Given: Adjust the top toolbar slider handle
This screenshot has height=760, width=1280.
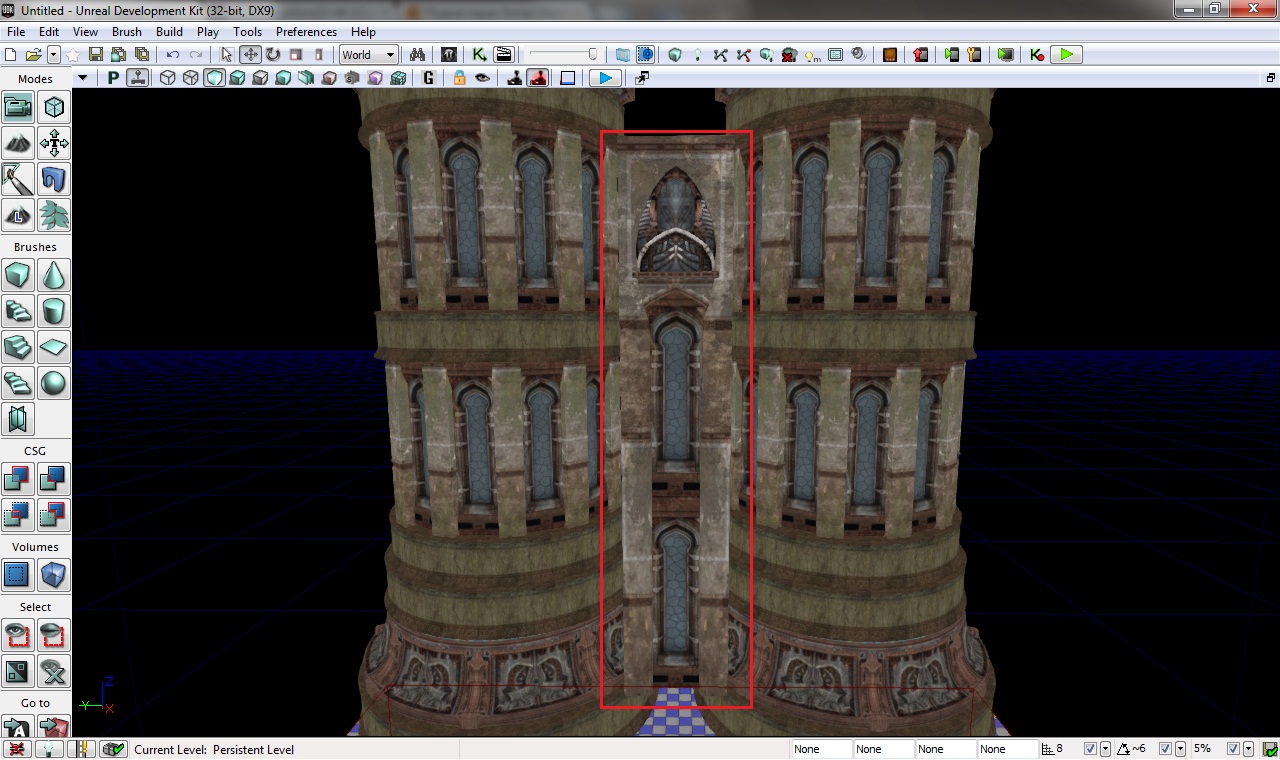Looking at the screenshot, I should [592, 55].
